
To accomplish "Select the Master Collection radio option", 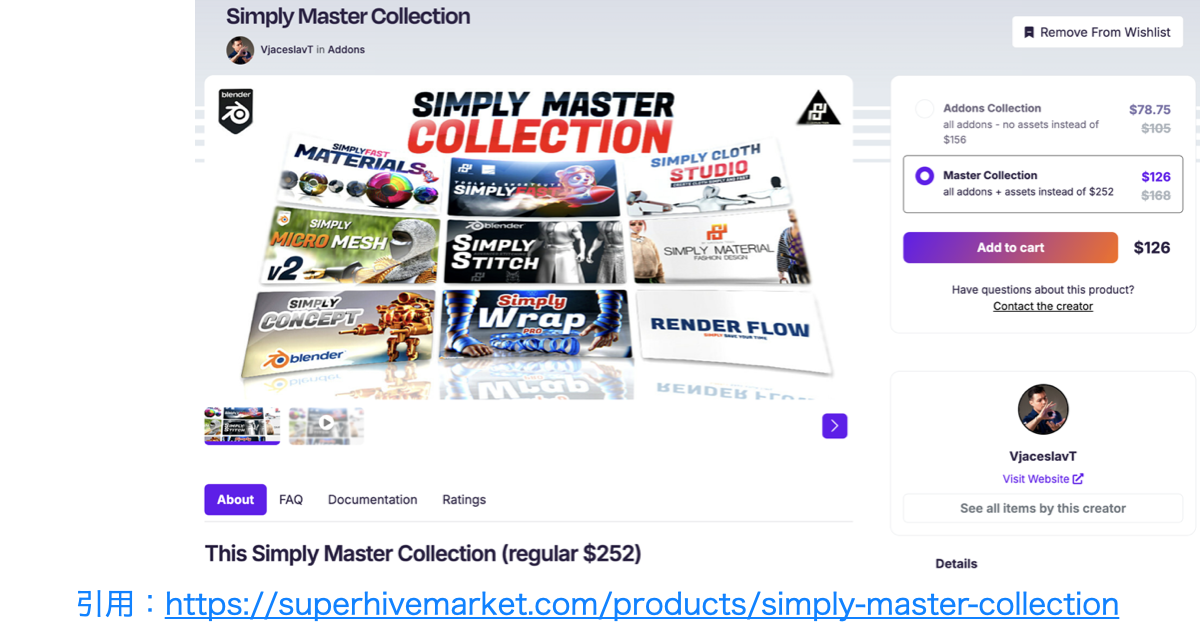I will point(924,176).
